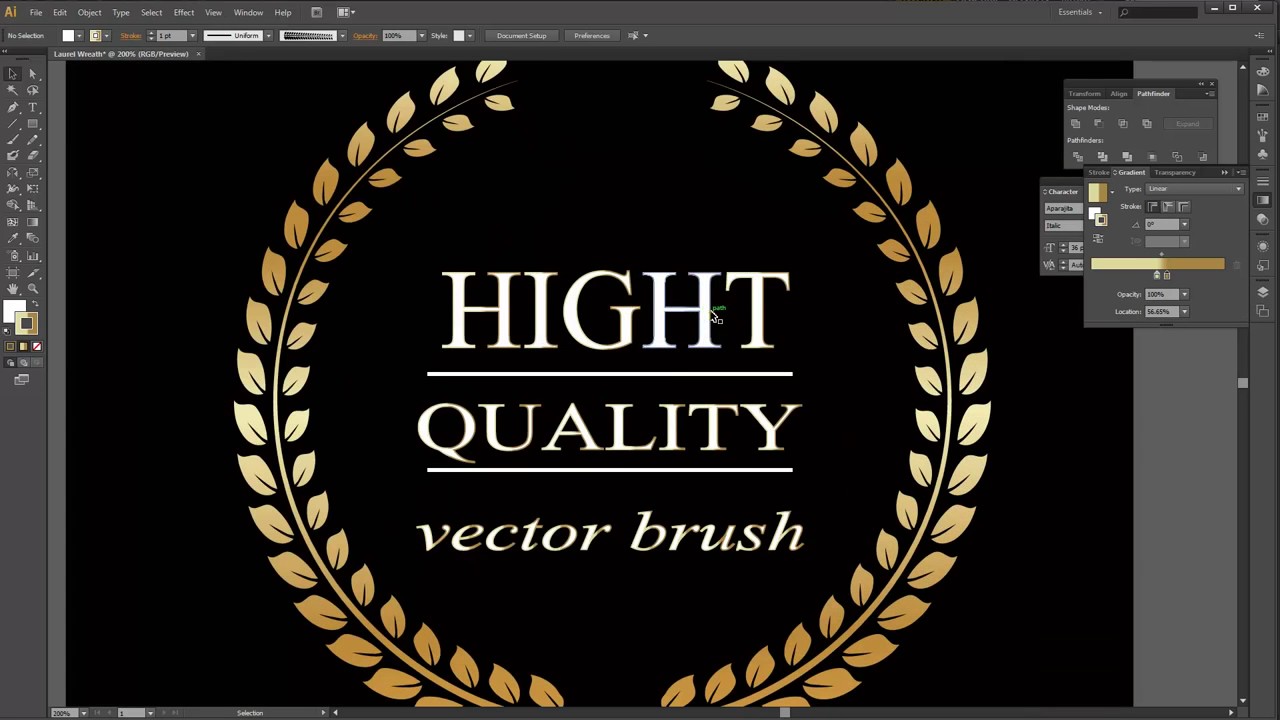The image size is (1280, 720).
Task: Select the Pen tool
Action: 13,107
